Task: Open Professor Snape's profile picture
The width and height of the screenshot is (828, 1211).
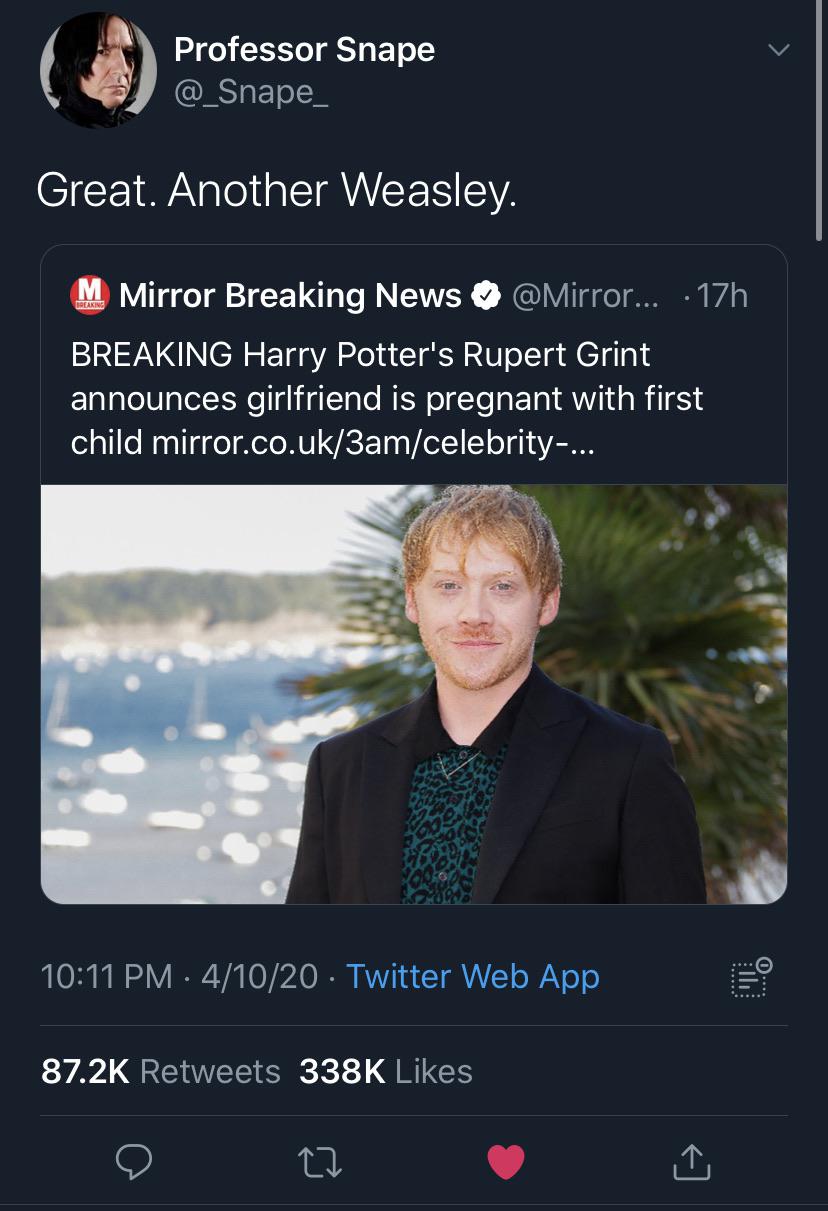Action: 98,70
